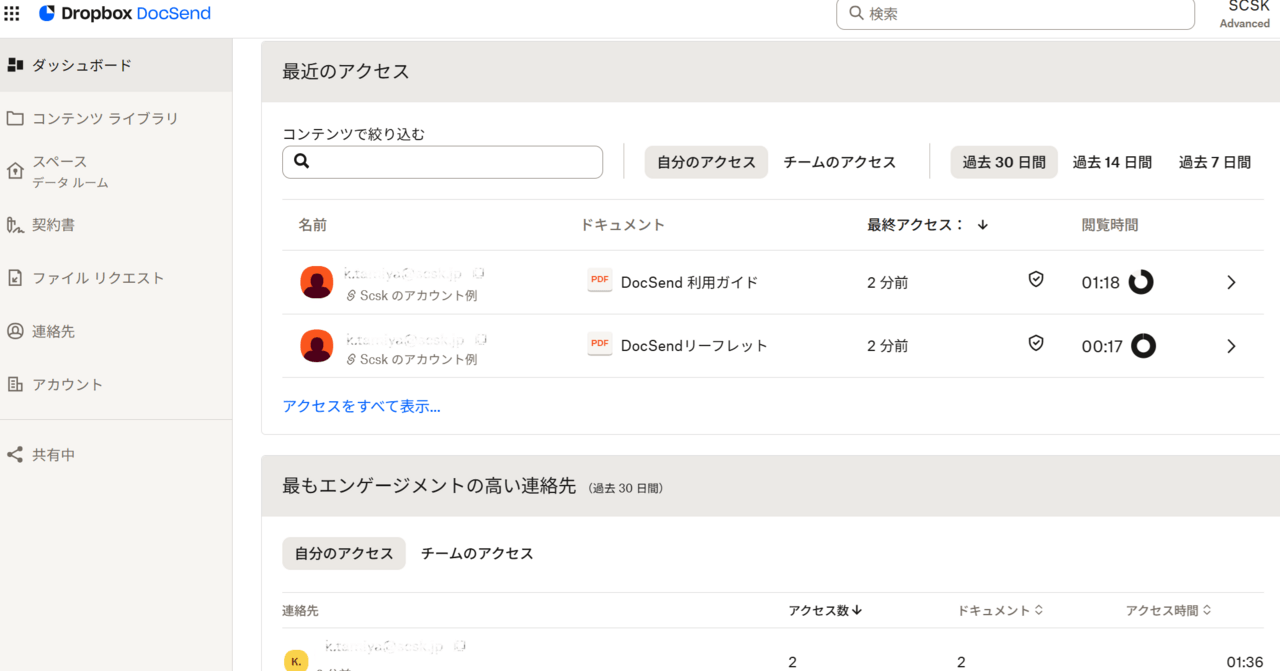
Task: Open the apps grid launcher icon
Action: 12,14
